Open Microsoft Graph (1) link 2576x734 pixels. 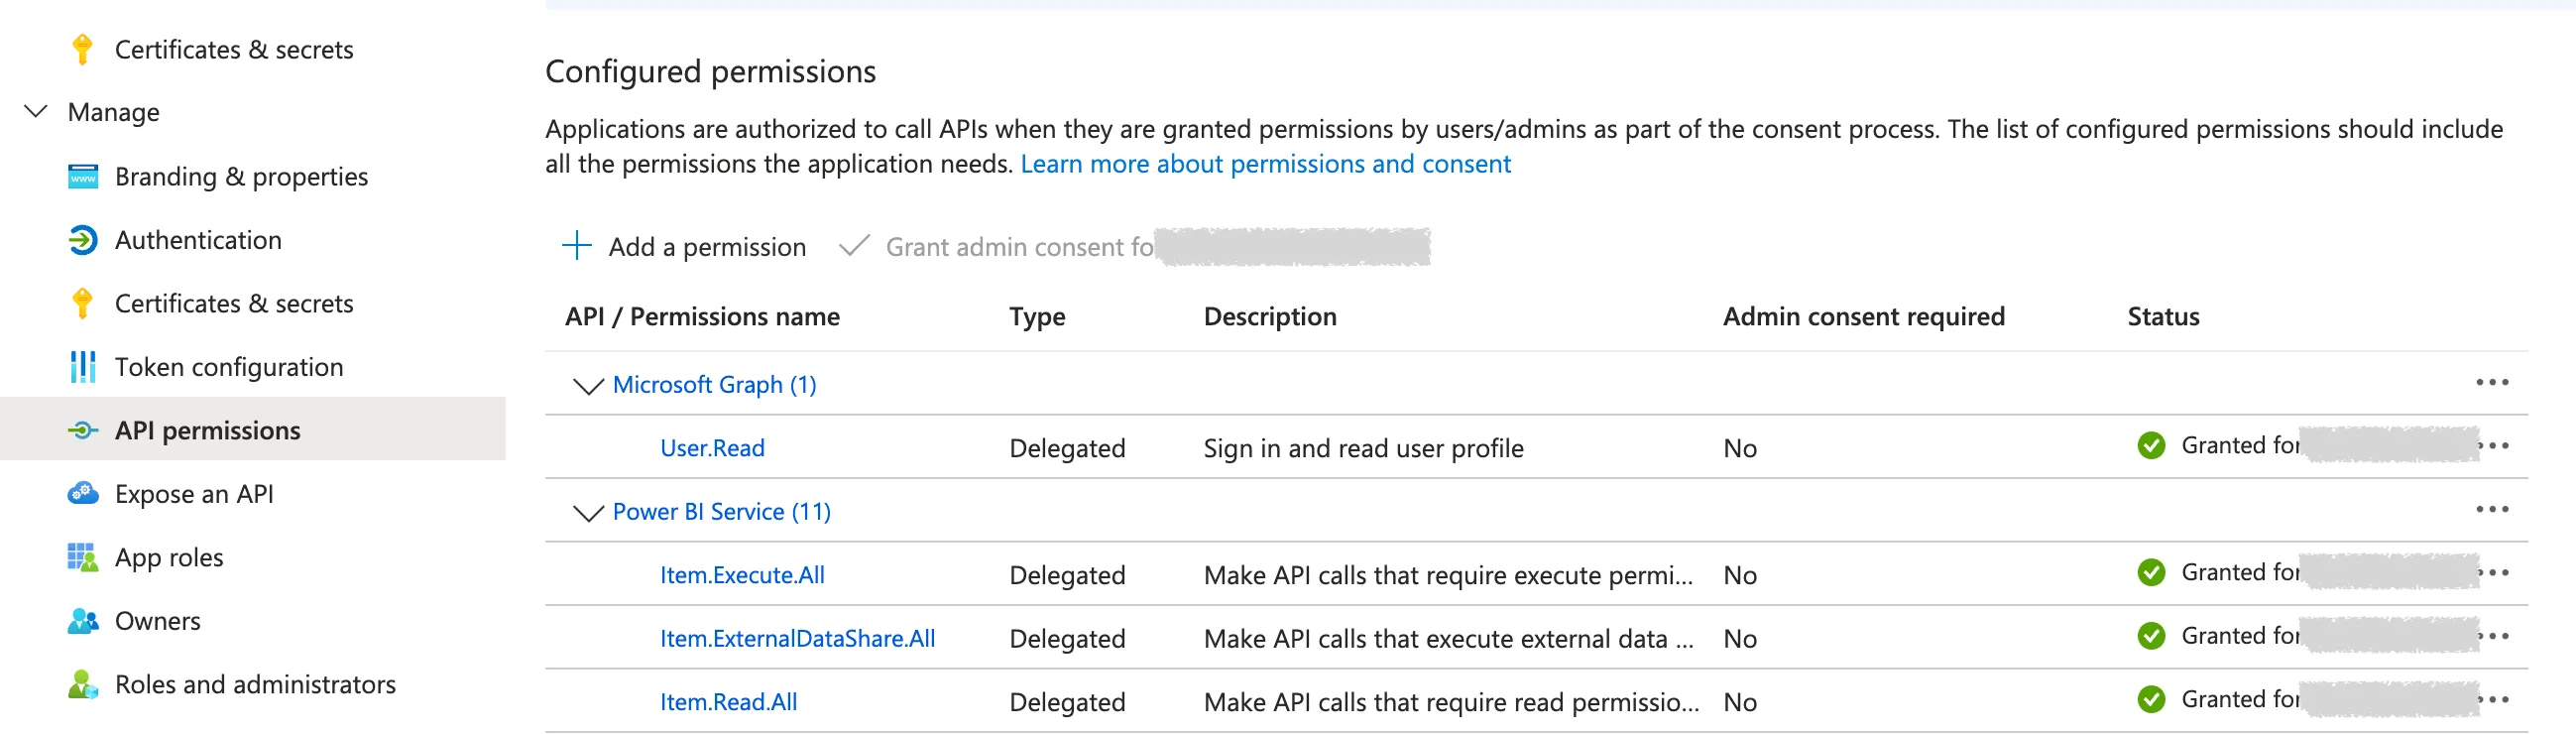click(714, 384)
